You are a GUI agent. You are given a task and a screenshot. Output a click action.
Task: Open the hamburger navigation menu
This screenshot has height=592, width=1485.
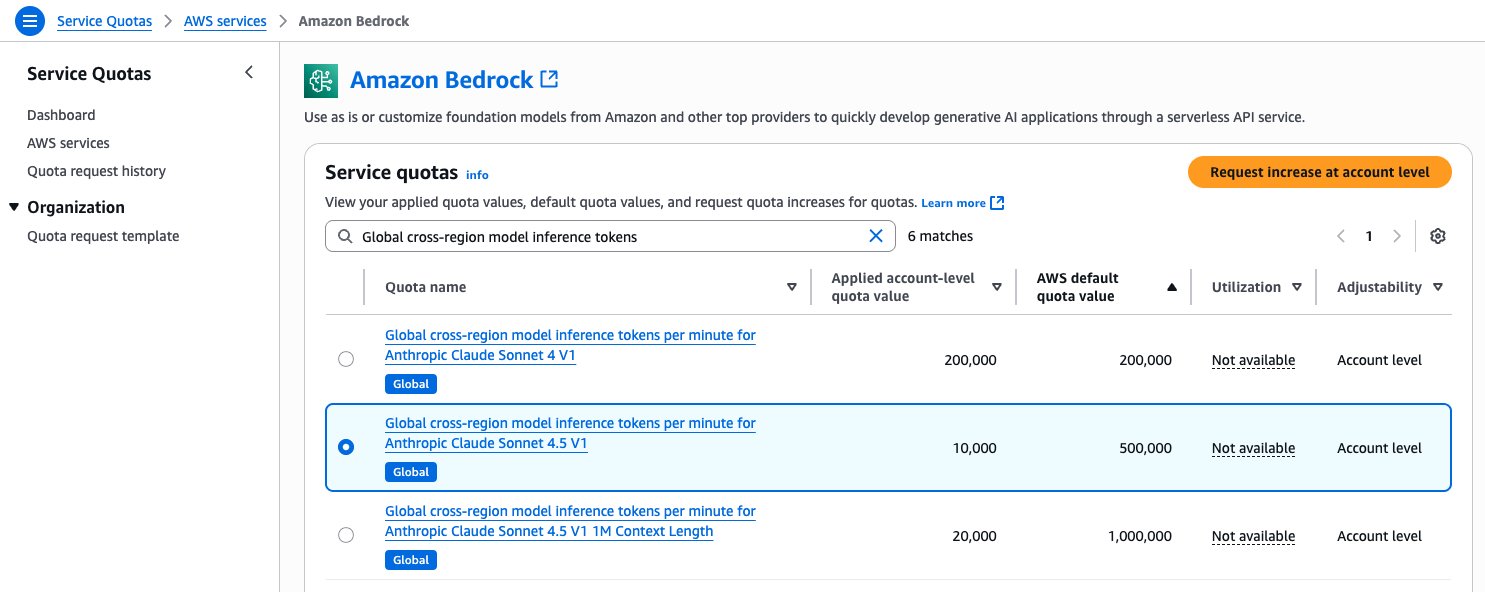click(x=30, y=20)
